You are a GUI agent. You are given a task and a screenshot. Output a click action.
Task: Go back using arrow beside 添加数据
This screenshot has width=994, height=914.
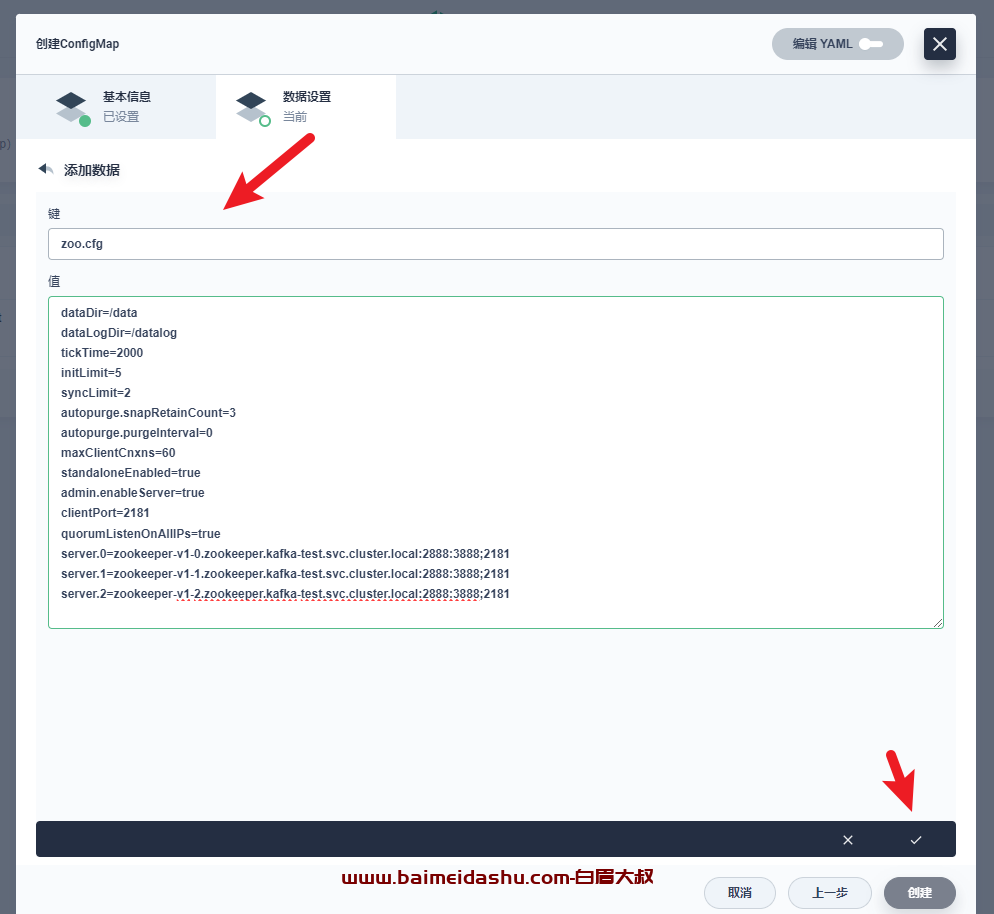(x=46, y=169)
